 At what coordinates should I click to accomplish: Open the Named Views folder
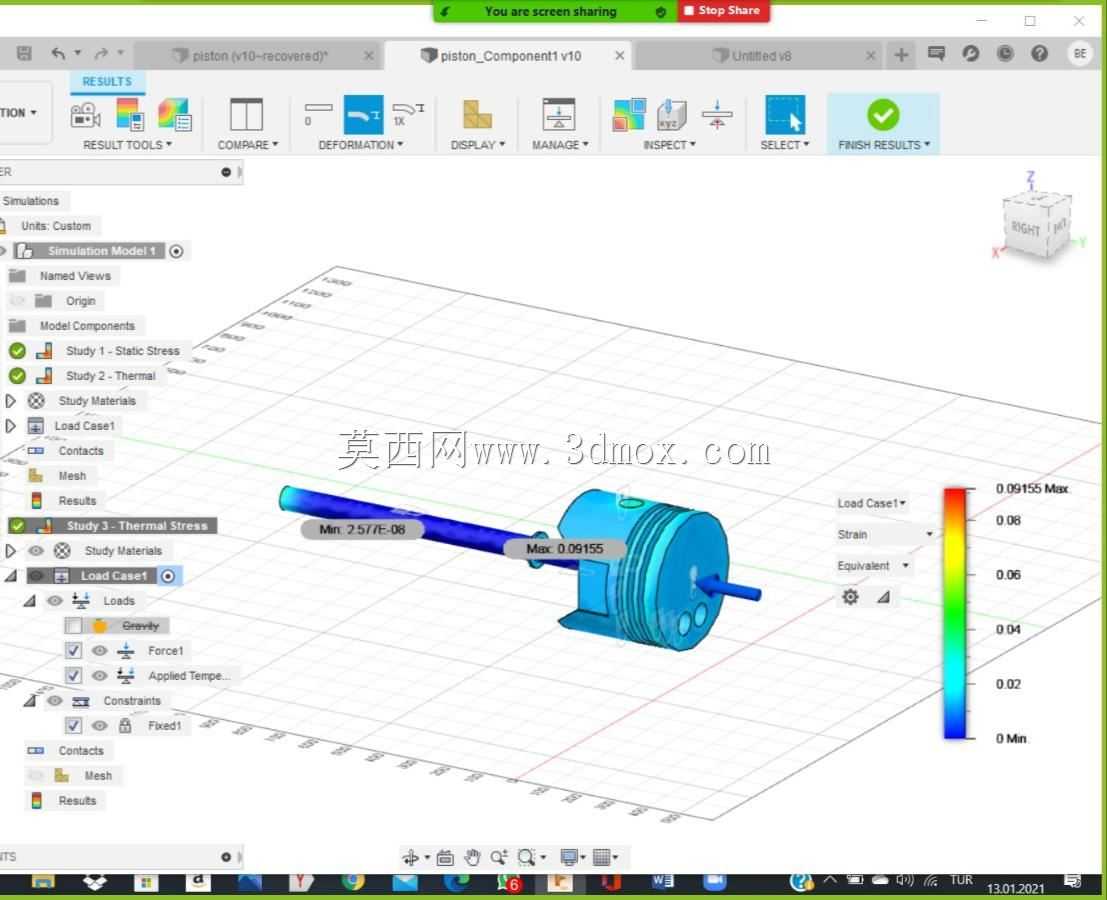[75, 276]
